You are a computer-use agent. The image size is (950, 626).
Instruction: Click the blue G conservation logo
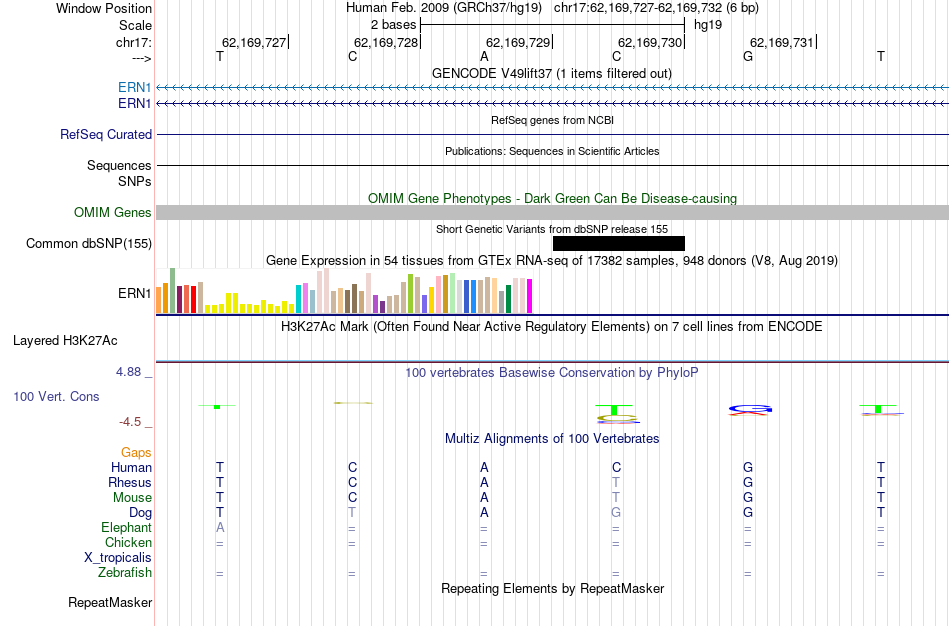coord(750,409)
